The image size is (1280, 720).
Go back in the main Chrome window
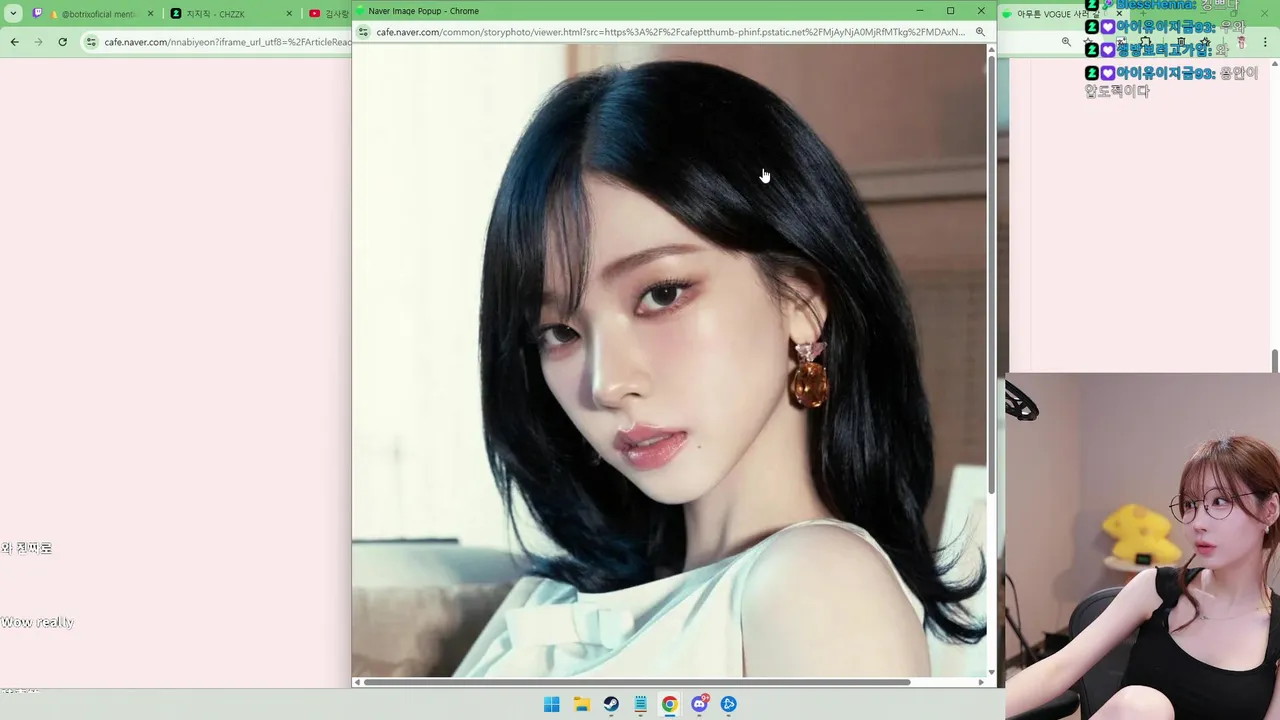click(14, 42)
